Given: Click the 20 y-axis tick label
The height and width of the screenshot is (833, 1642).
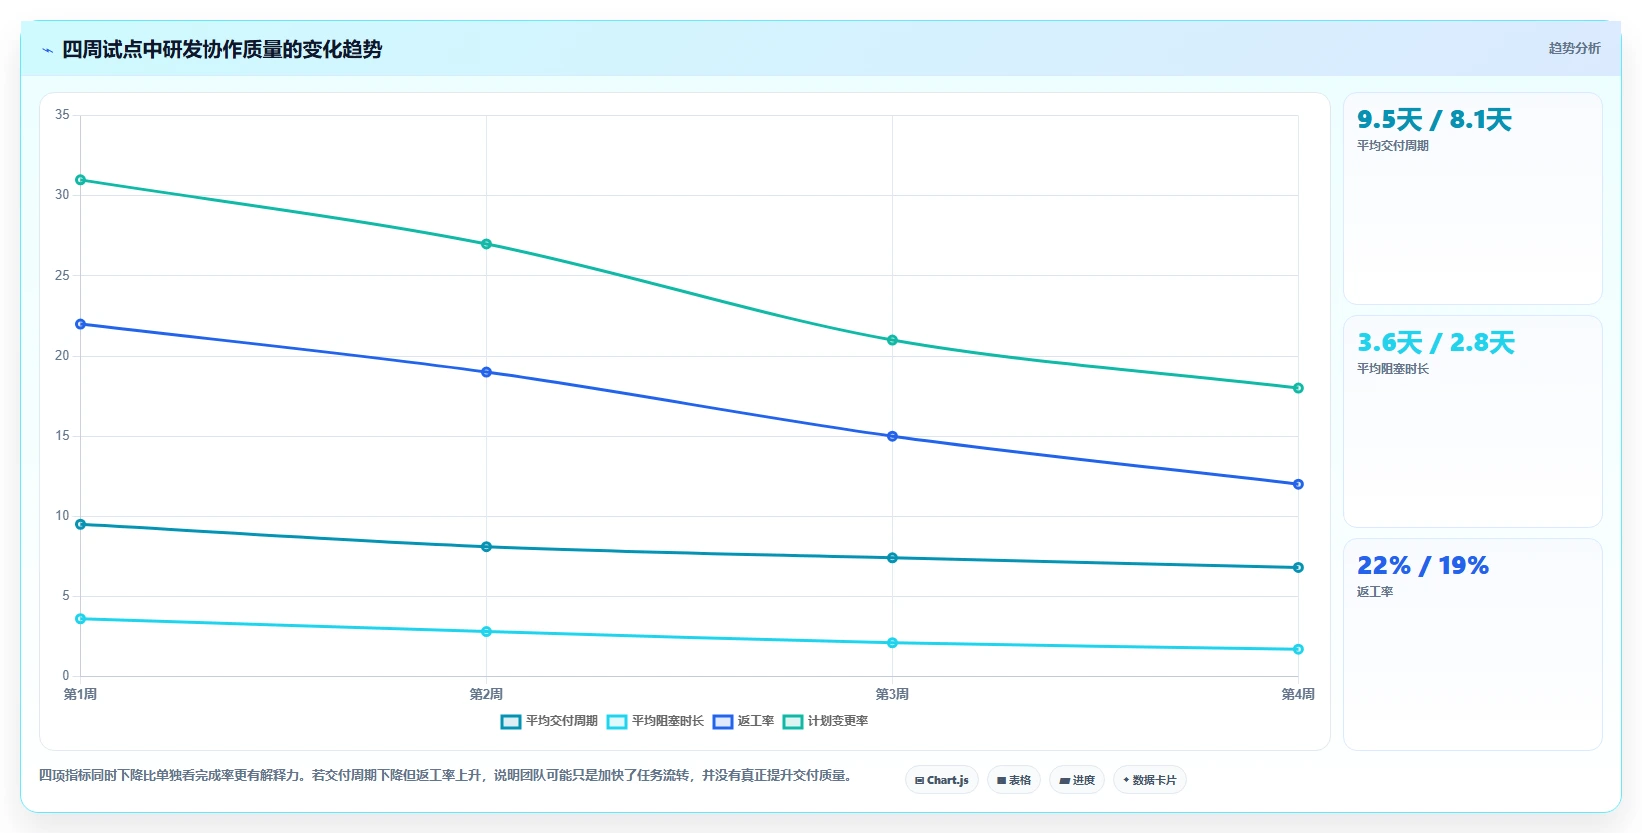Looking at the screenshot, I should pos(62,355).
